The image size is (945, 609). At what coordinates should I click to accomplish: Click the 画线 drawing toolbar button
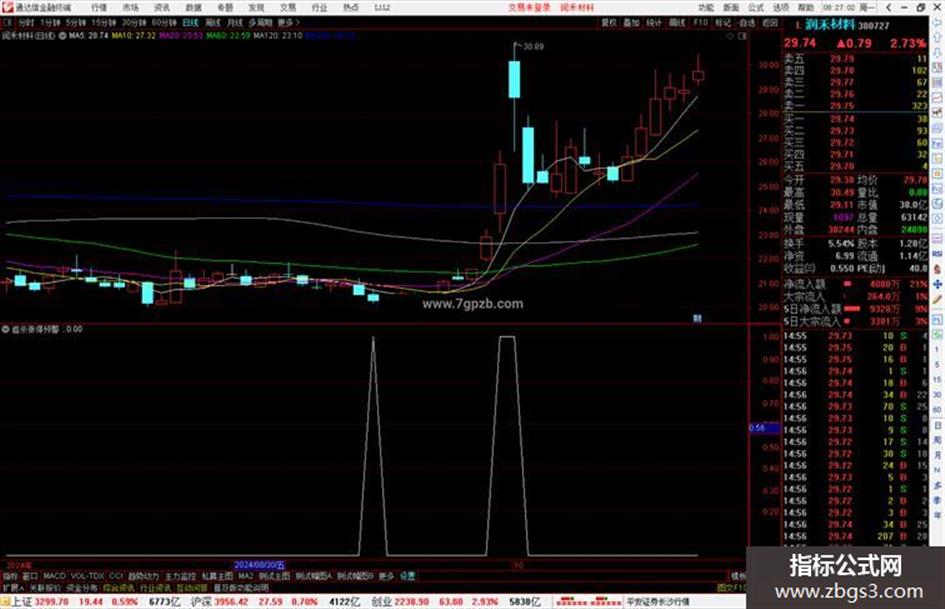point(677,22)
